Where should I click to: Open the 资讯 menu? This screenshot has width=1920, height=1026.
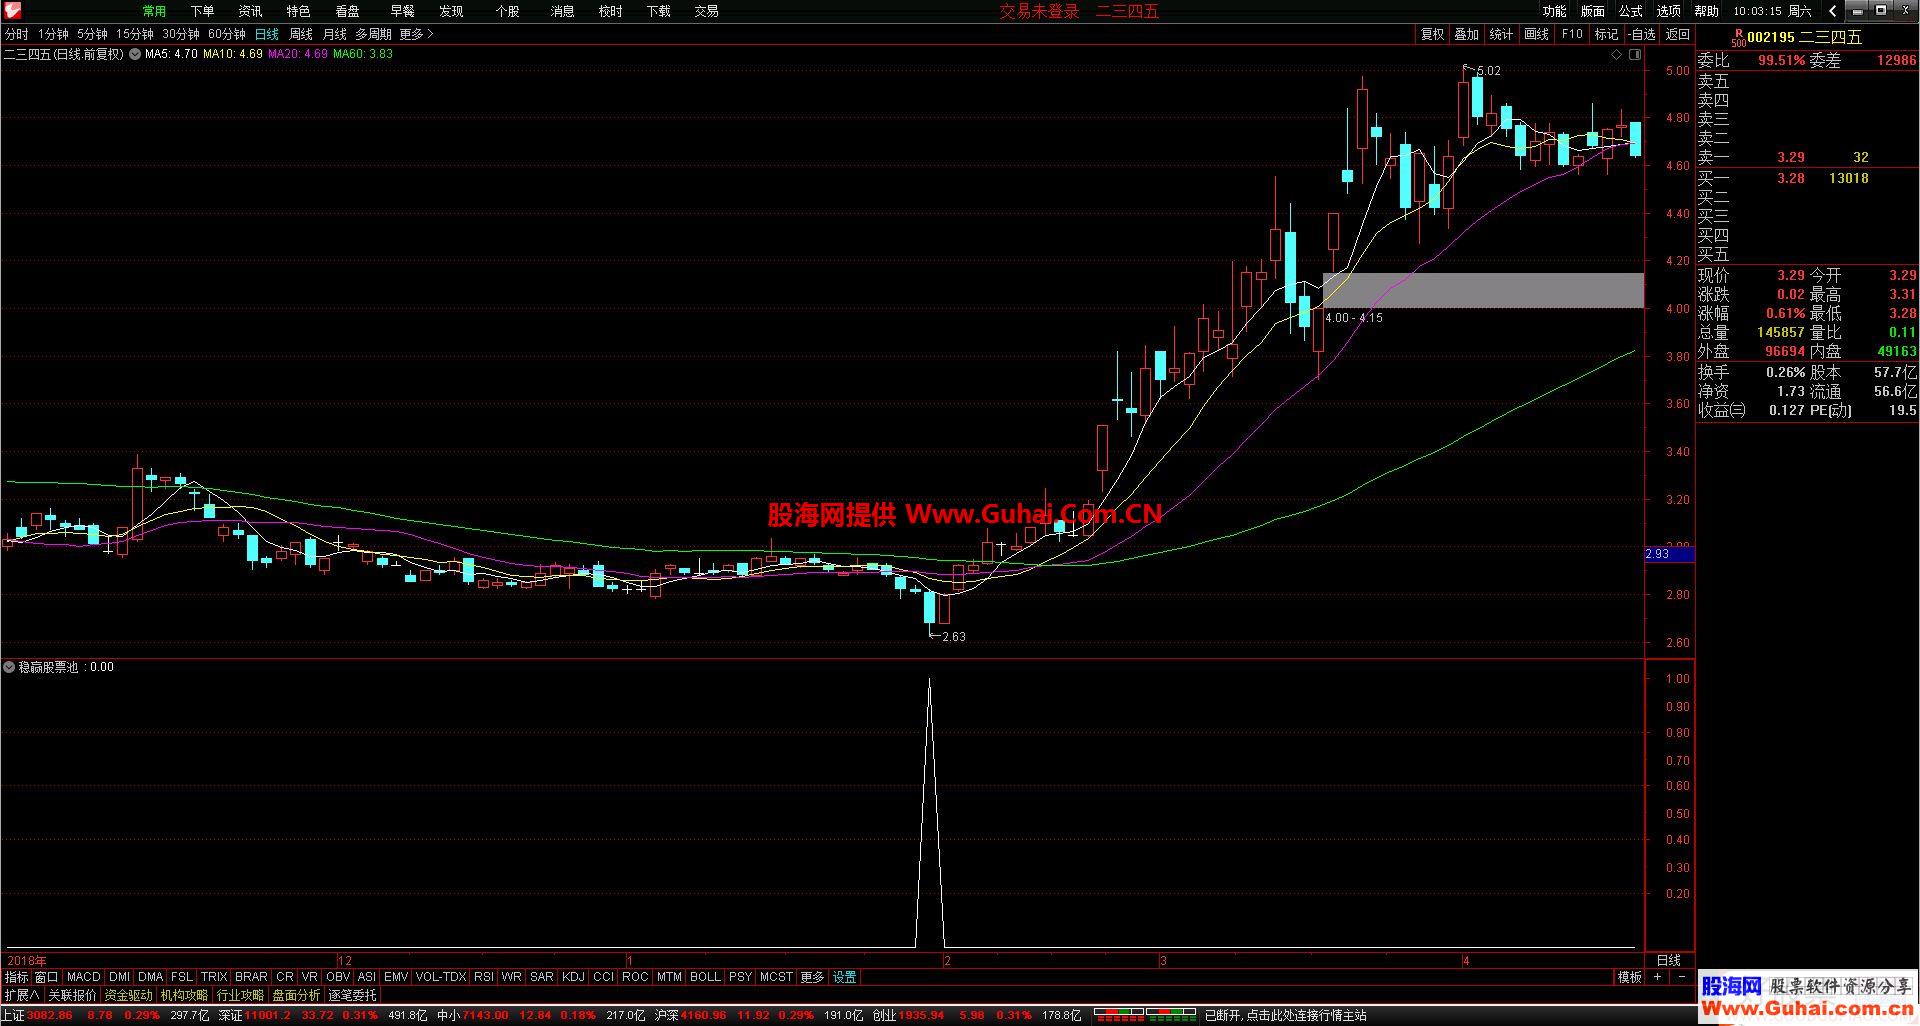tap(250, 11)
